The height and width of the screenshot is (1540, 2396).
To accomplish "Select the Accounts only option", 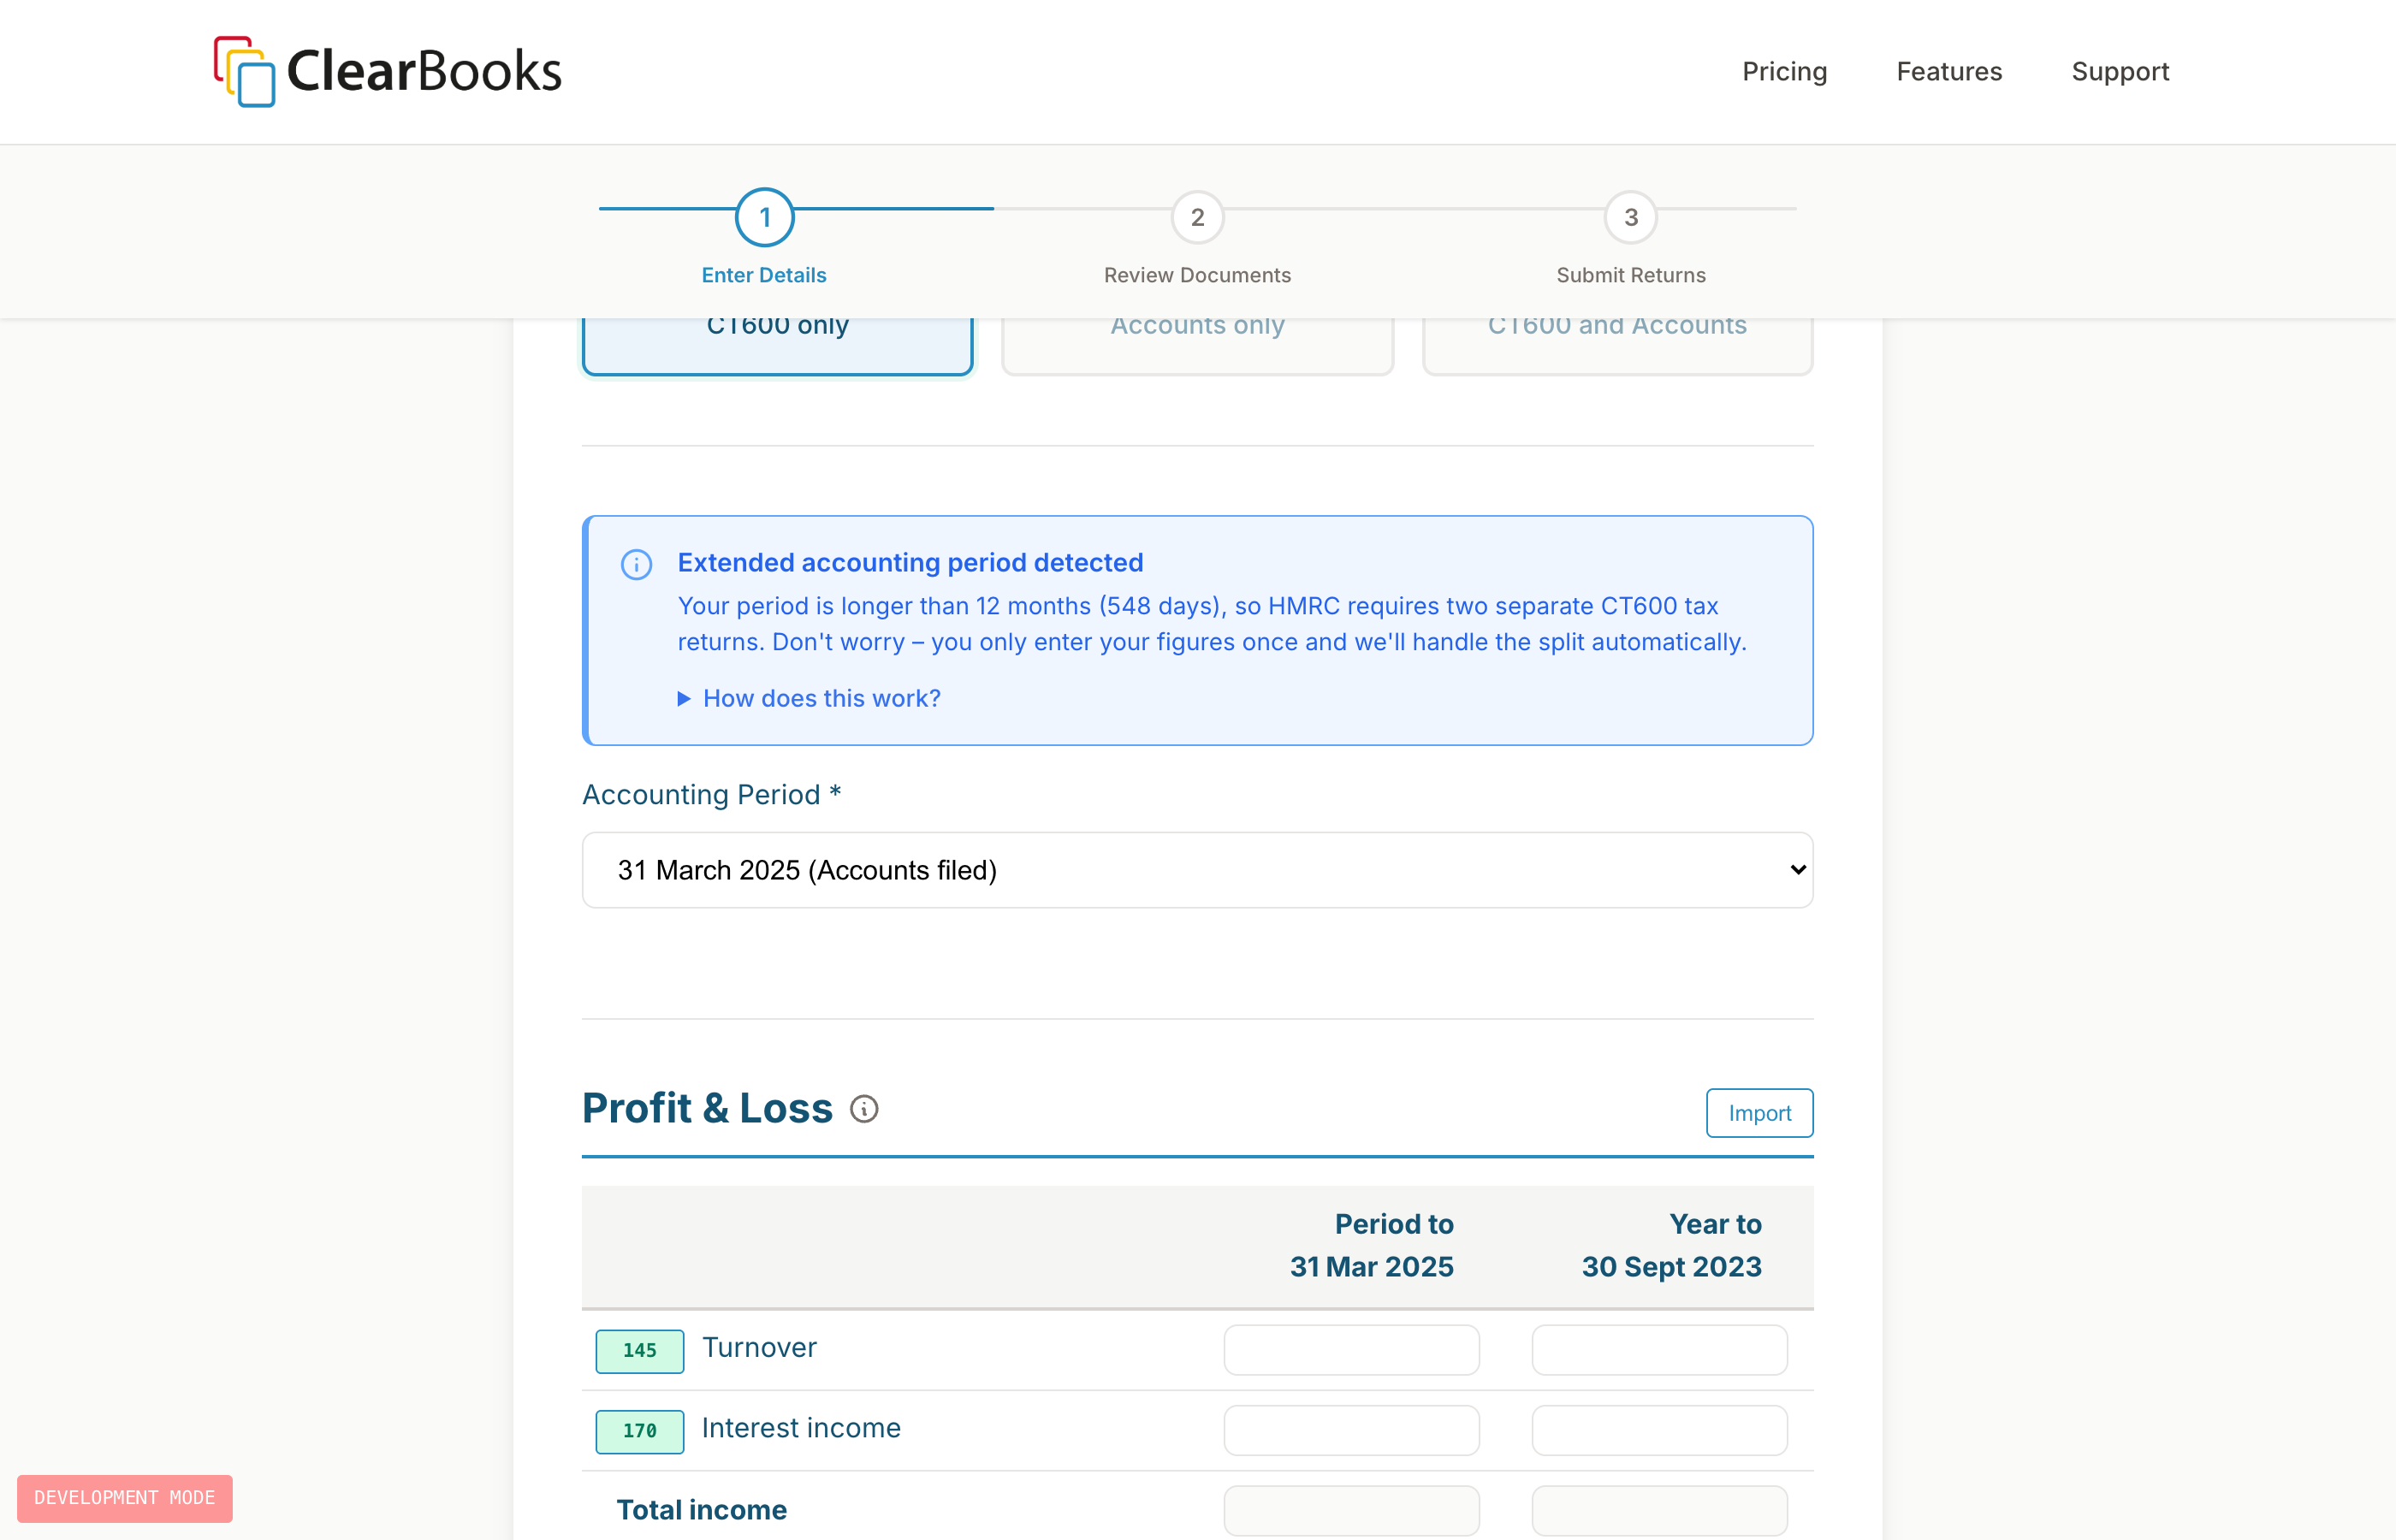I will (1197, 343).
